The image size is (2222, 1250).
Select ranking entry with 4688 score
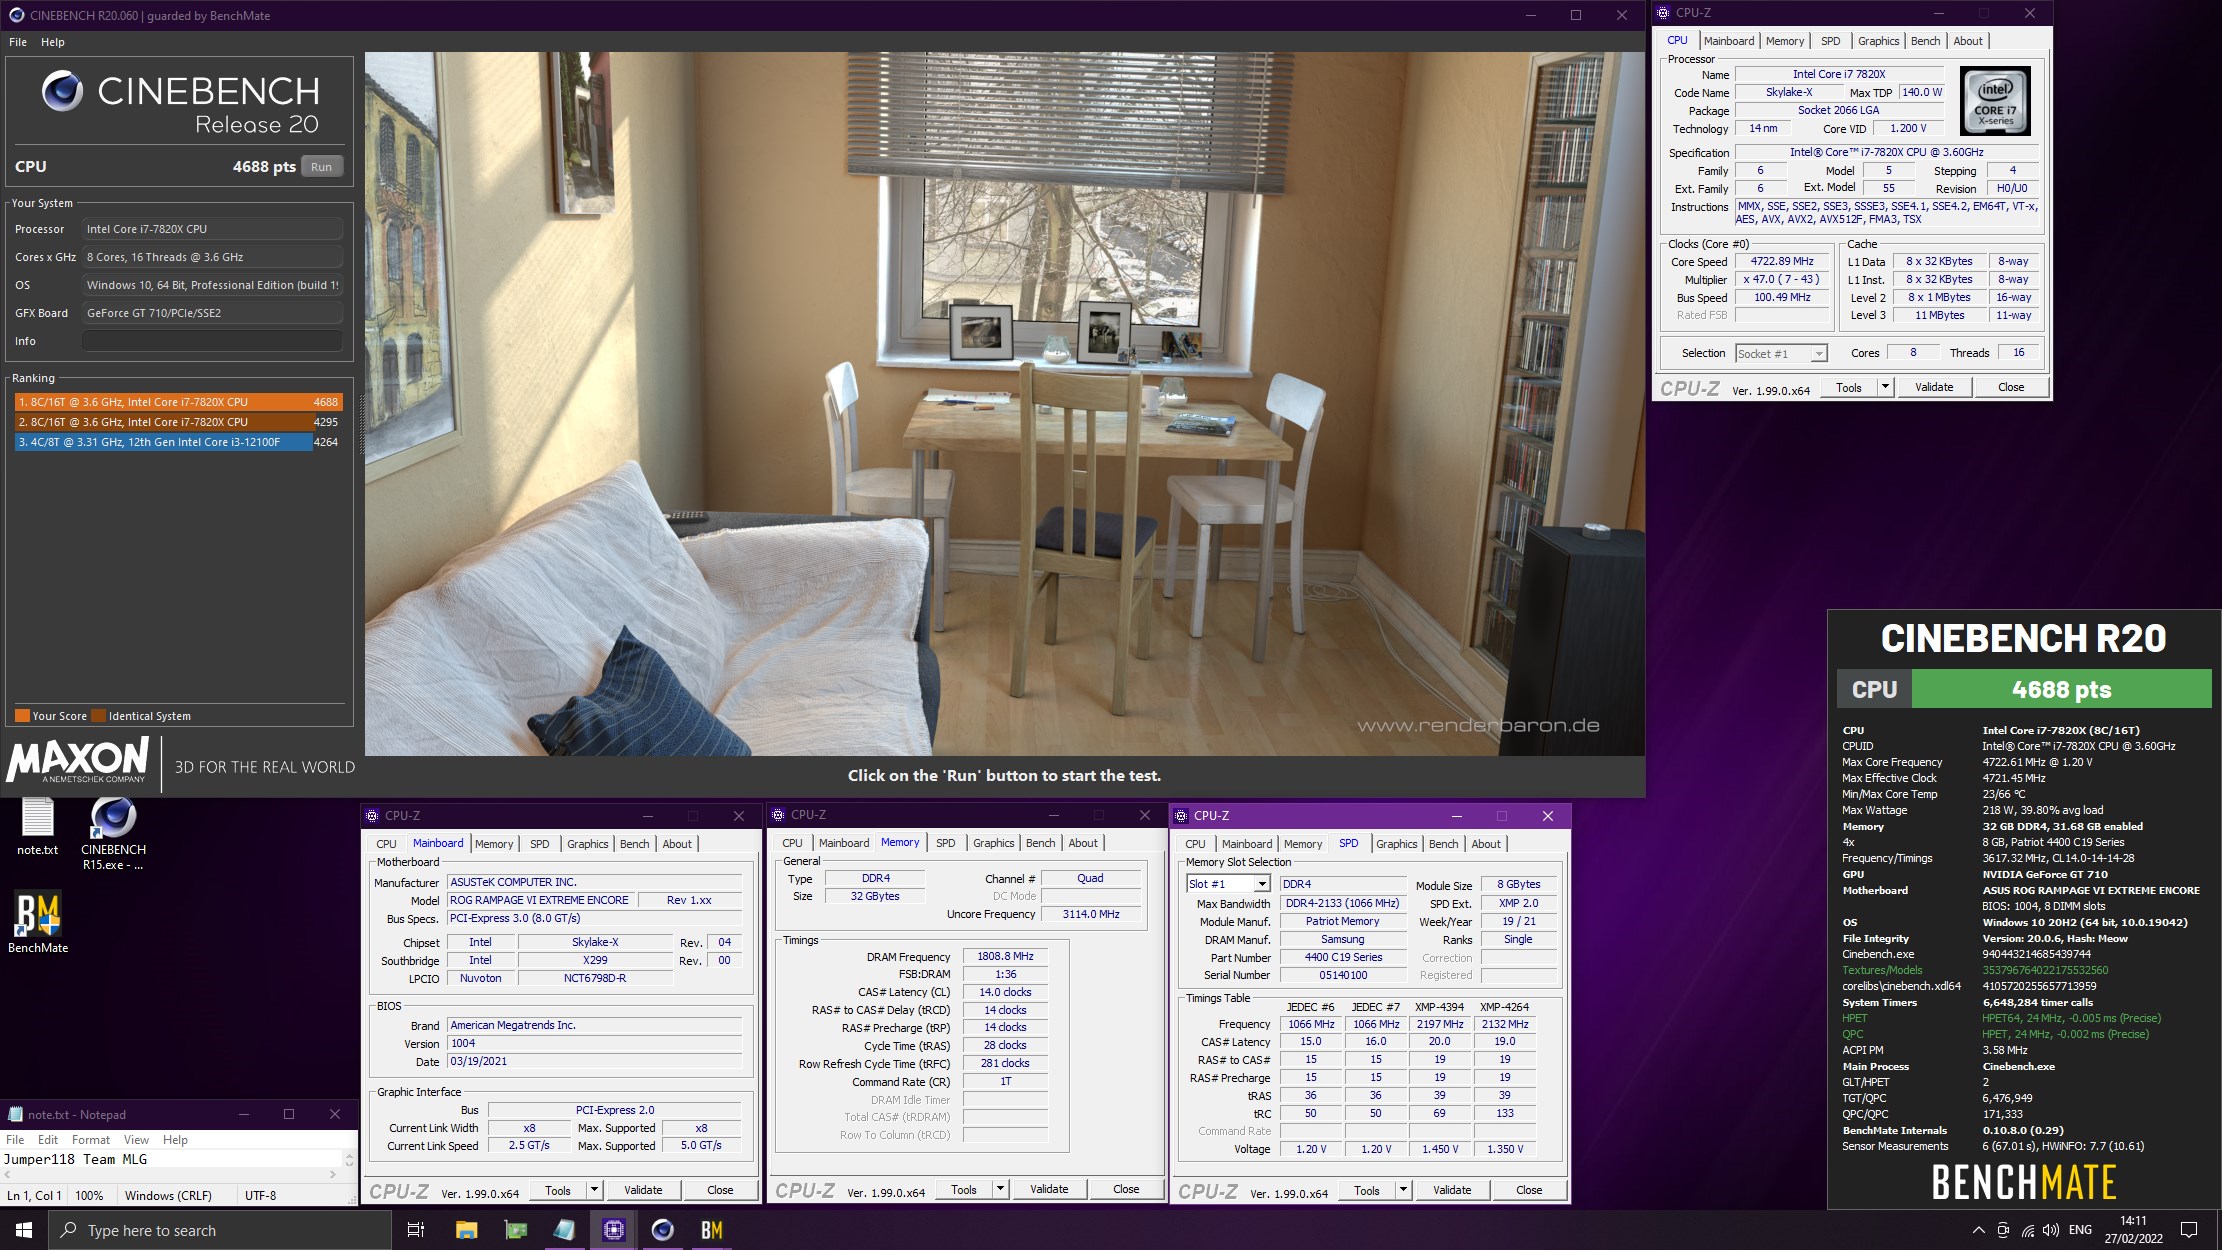pos(178,402)
